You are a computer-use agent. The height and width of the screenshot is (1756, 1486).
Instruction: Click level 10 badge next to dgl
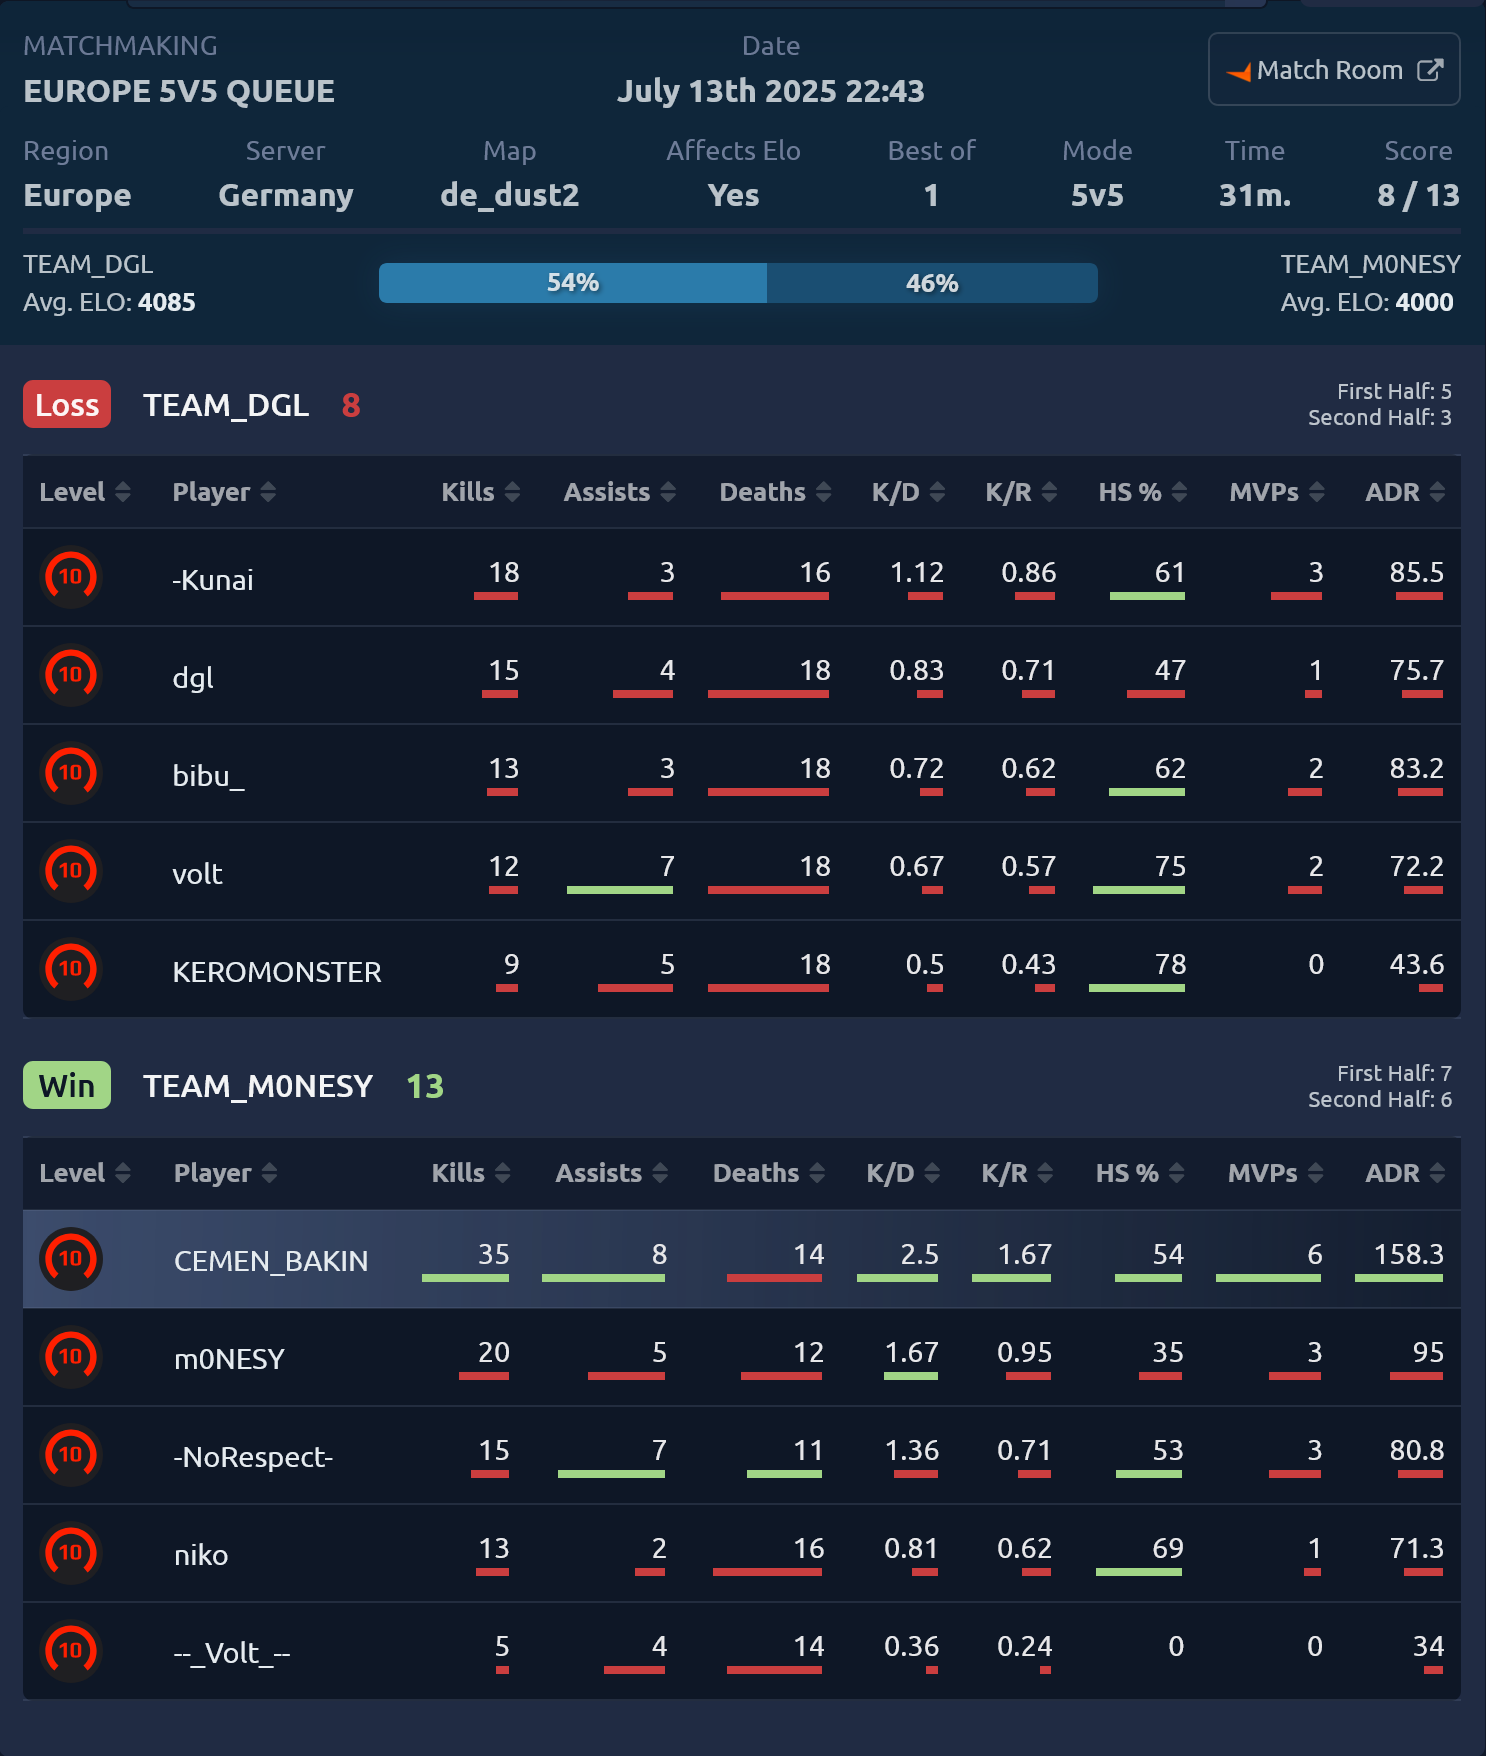click(70, 675)
